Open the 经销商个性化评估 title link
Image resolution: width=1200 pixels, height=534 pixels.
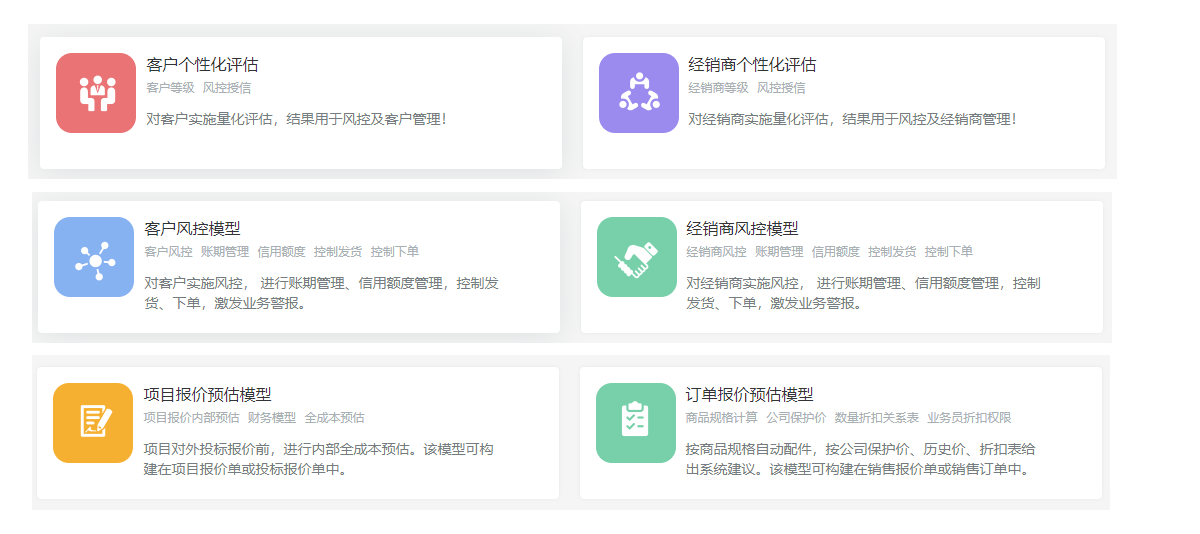(752, 65)
